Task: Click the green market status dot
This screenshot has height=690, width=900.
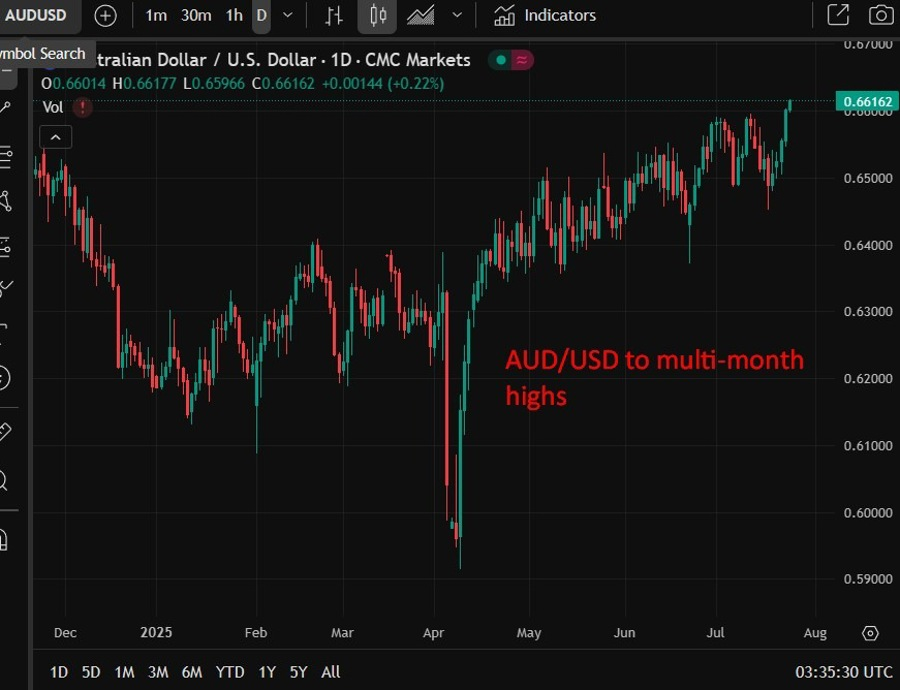Action: tap(501, 60)
